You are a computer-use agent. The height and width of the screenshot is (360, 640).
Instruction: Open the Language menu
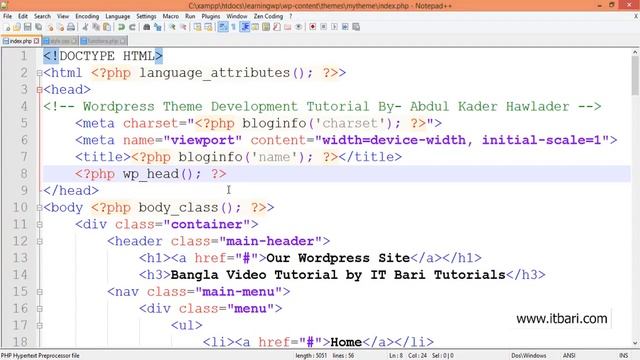coord(118,16)
